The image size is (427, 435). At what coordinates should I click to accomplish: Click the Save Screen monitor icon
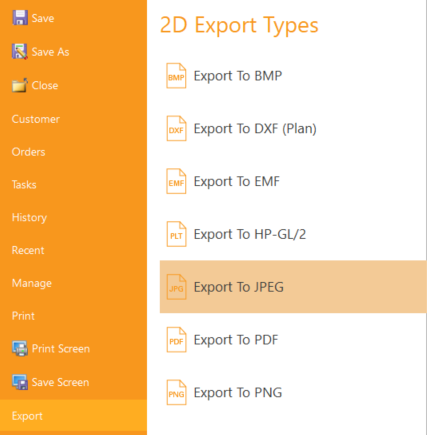click(x=20, y=382)
